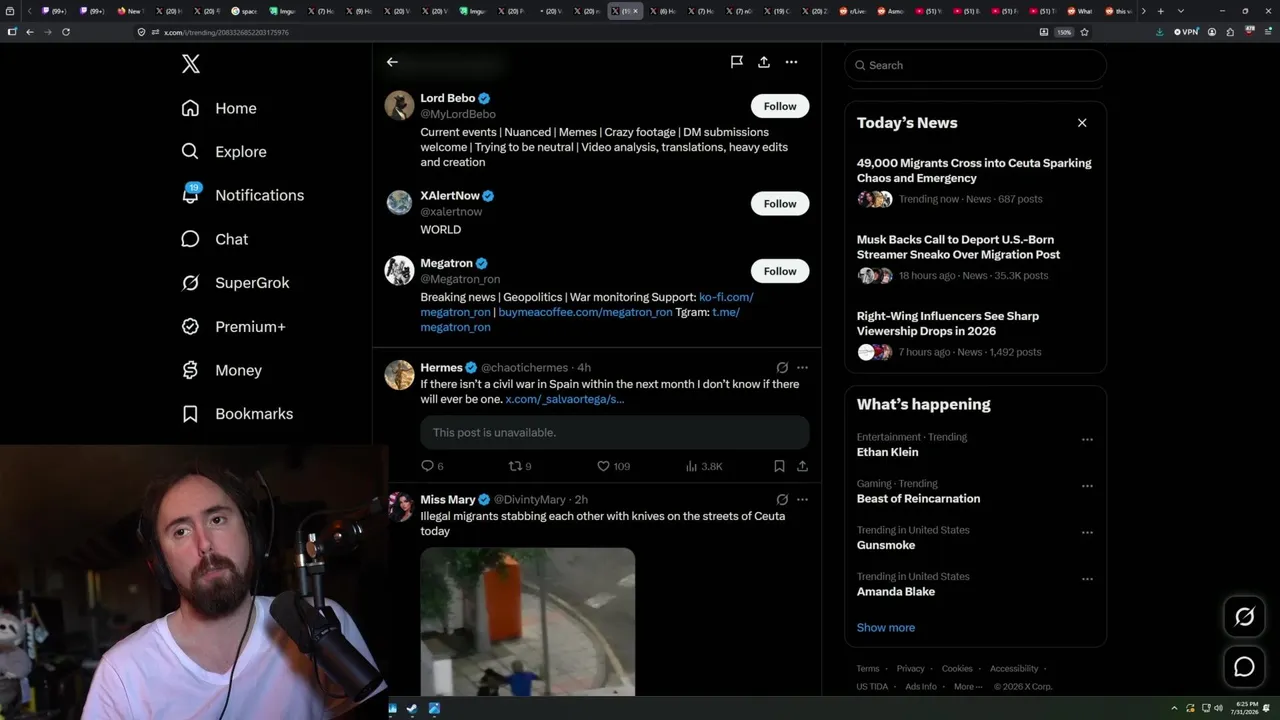1280x720 pixels.
Task: Like the Hermes post
Action: 603,466
